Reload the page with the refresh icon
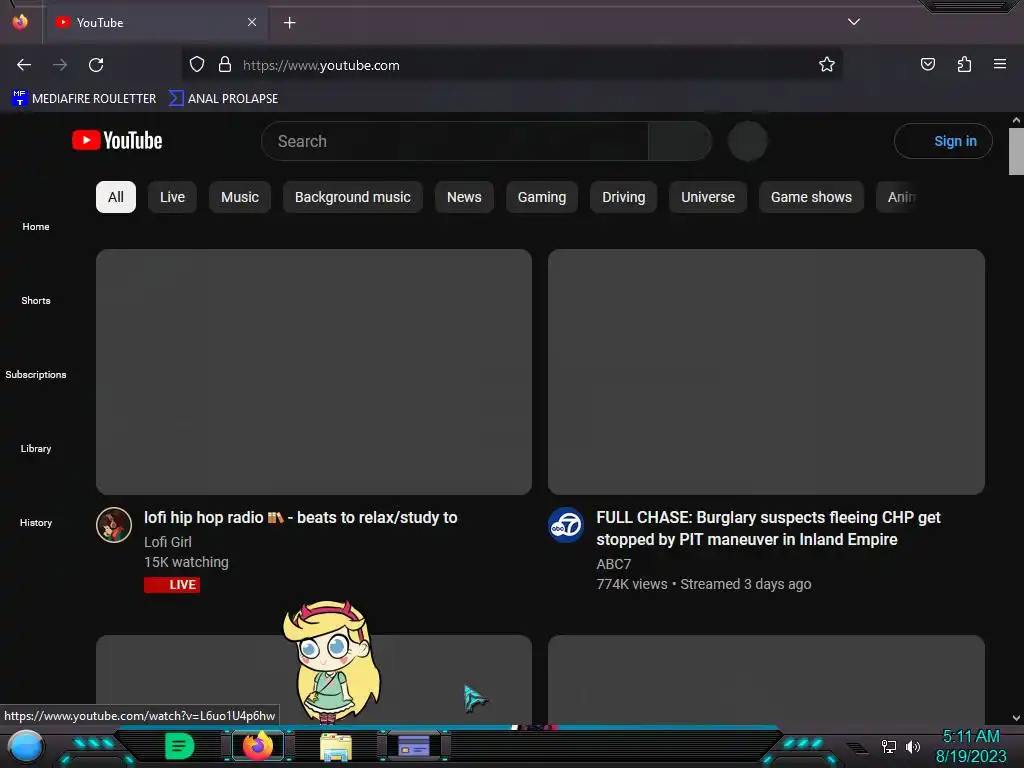 point(96,65)
